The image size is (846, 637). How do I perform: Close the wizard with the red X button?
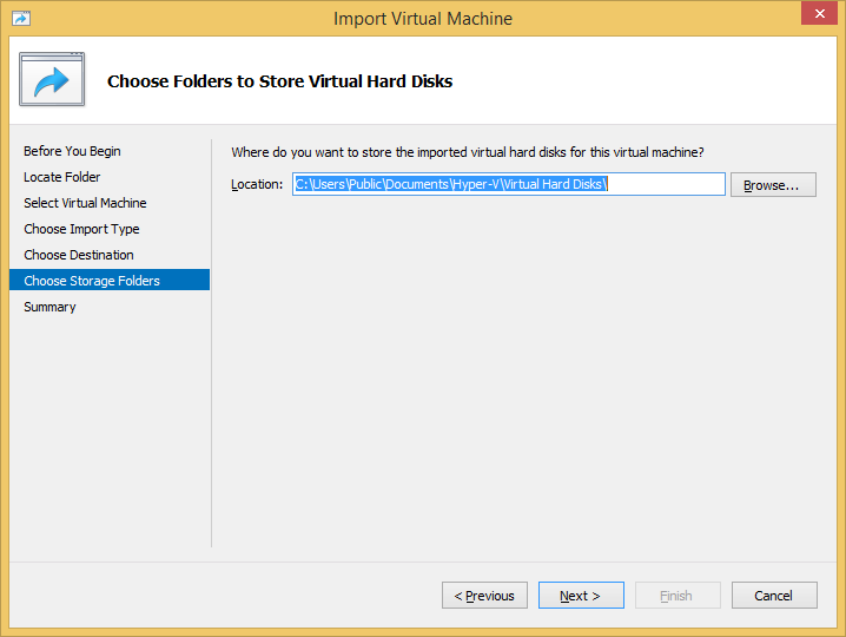(x=819, y=13)
